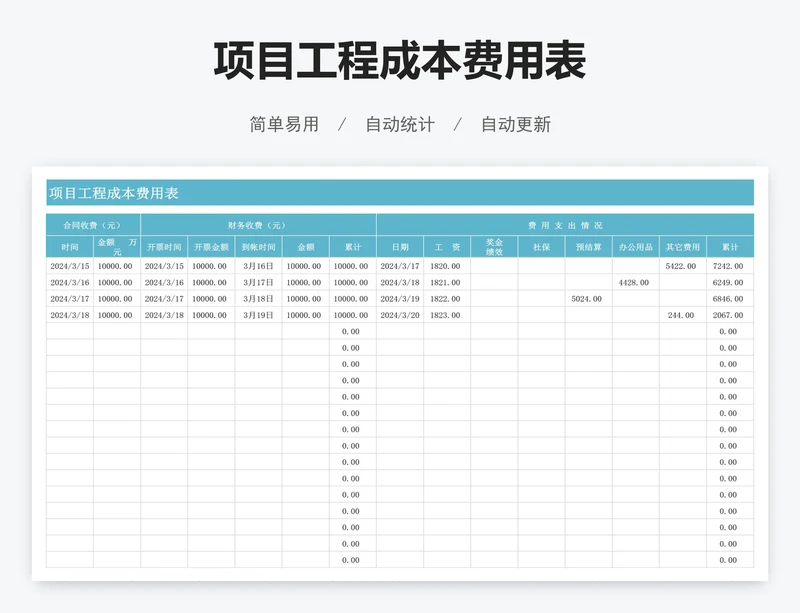Select the subtitle text 自动统计

click(400, 125)
